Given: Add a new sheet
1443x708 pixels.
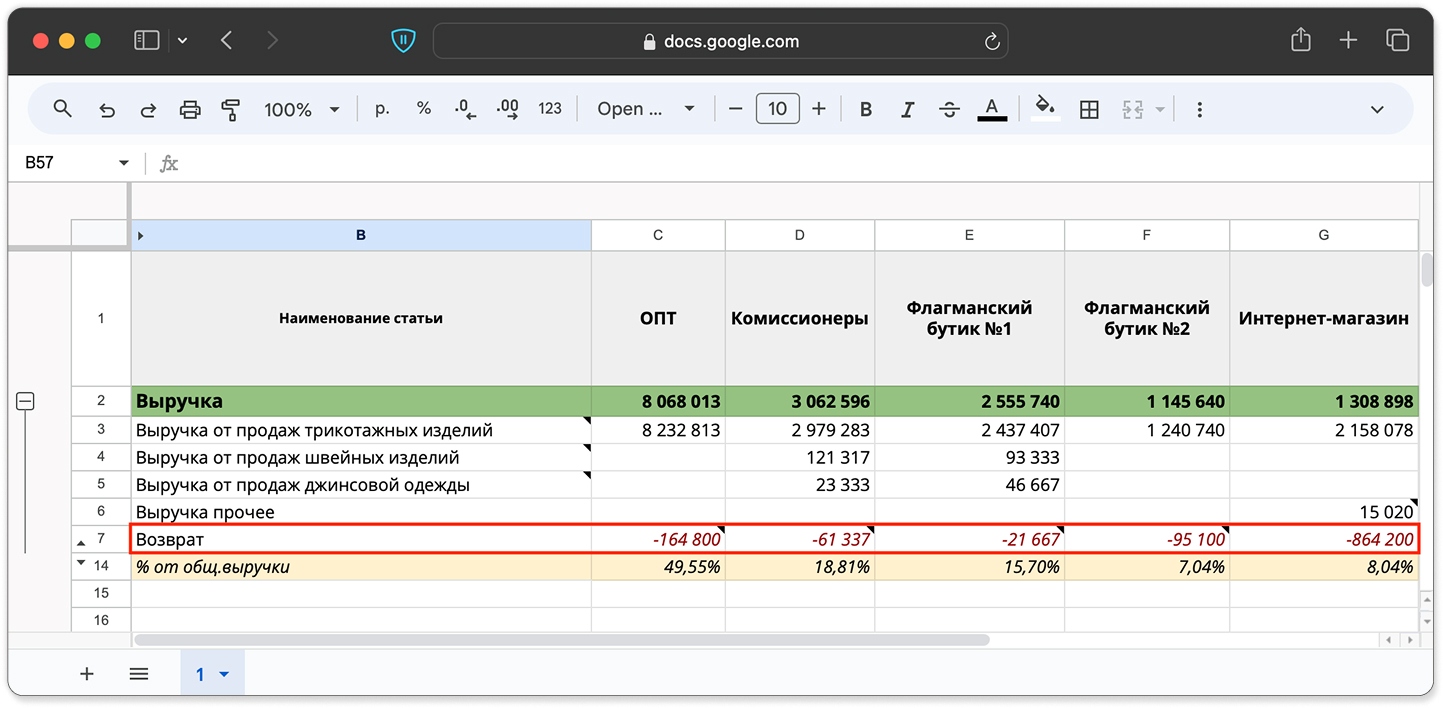Looking at the screenshot, I should [87, 674].
